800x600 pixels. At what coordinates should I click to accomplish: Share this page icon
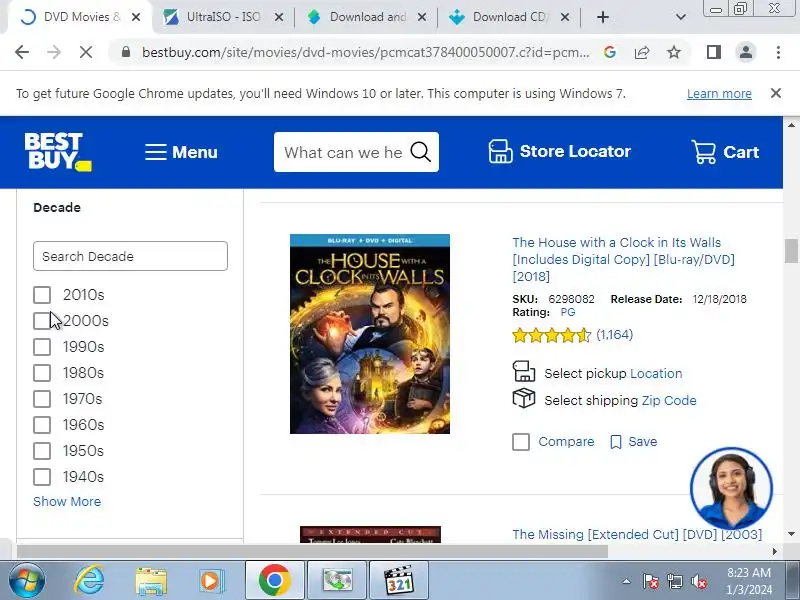642,52
